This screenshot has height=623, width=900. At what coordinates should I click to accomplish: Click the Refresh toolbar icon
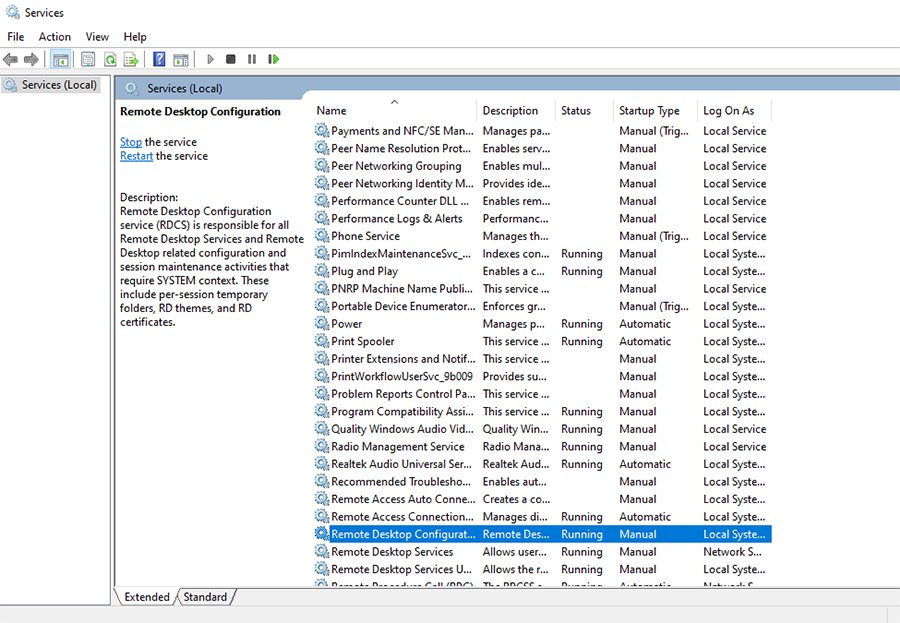(109, 60)
